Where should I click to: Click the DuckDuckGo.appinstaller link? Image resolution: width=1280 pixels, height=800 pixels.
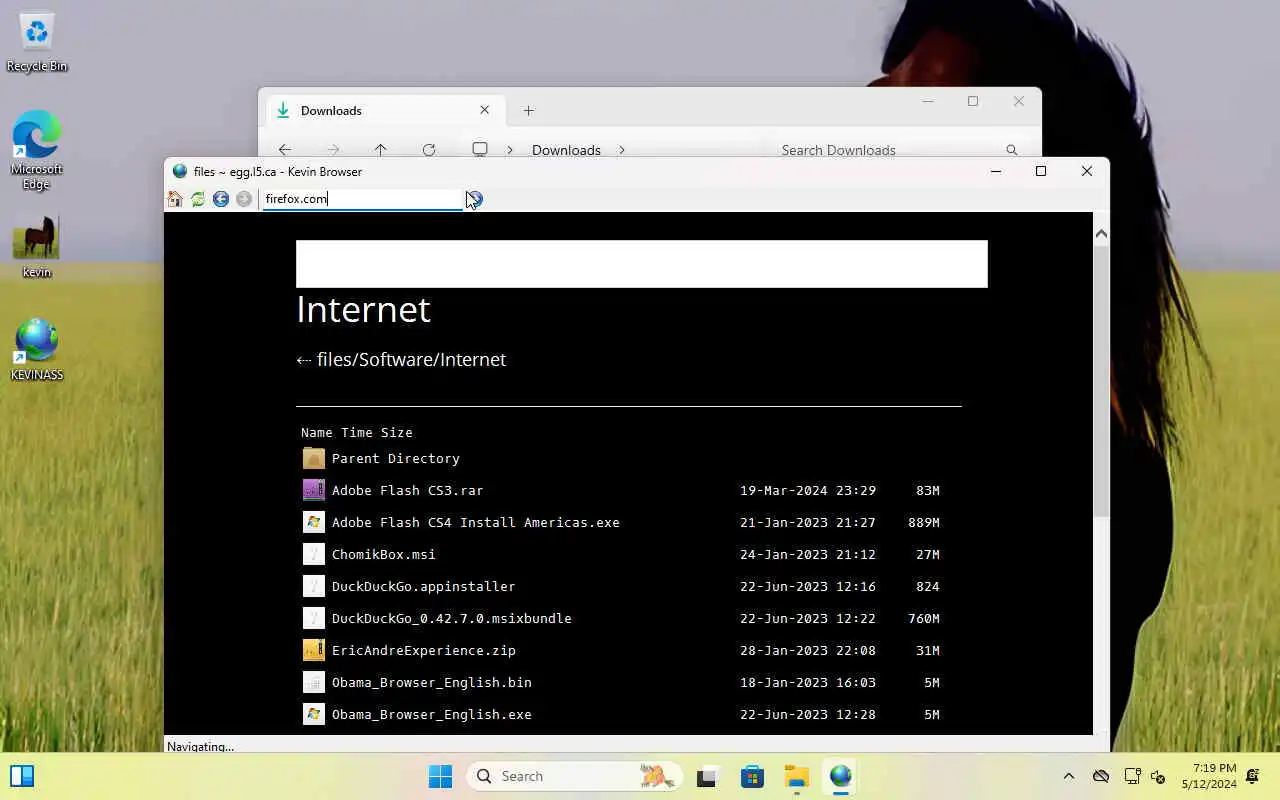coord(424,587)
